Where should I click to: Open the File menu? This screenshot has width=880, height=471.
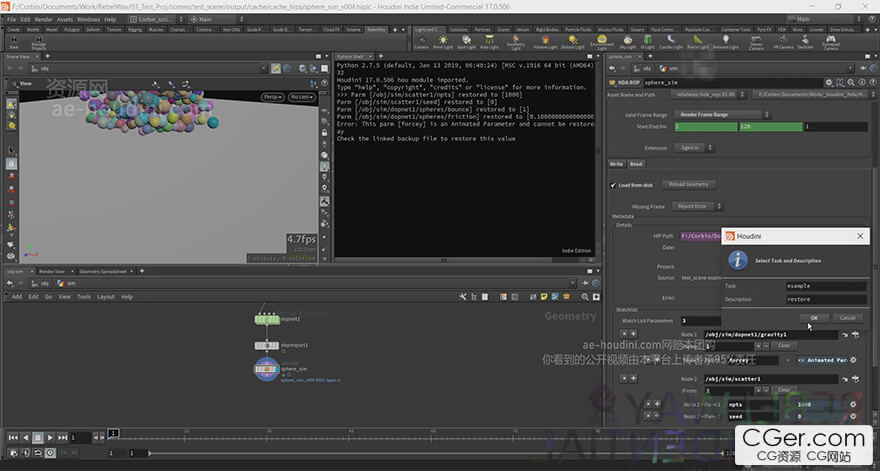click(x=11, y=19)
